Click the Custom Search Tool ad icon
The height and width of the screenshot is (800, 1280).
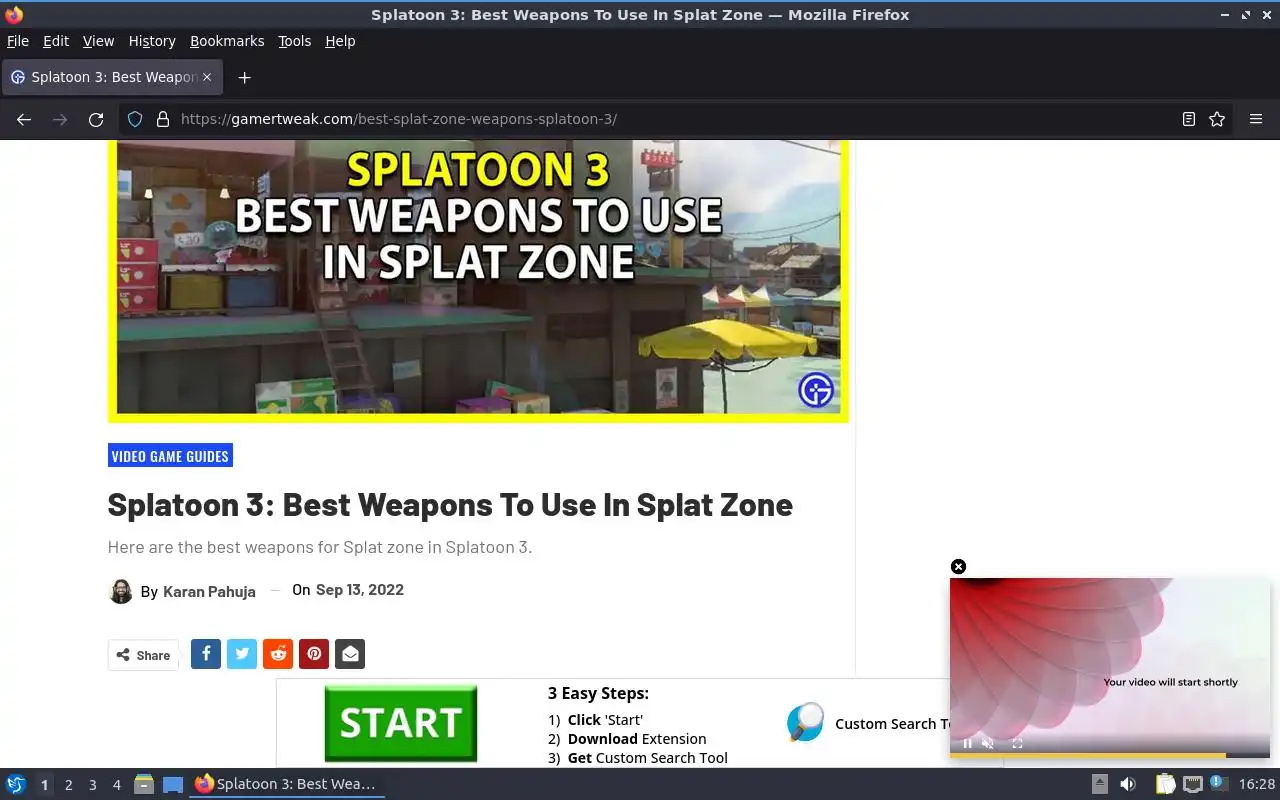[x=805, y=722]
